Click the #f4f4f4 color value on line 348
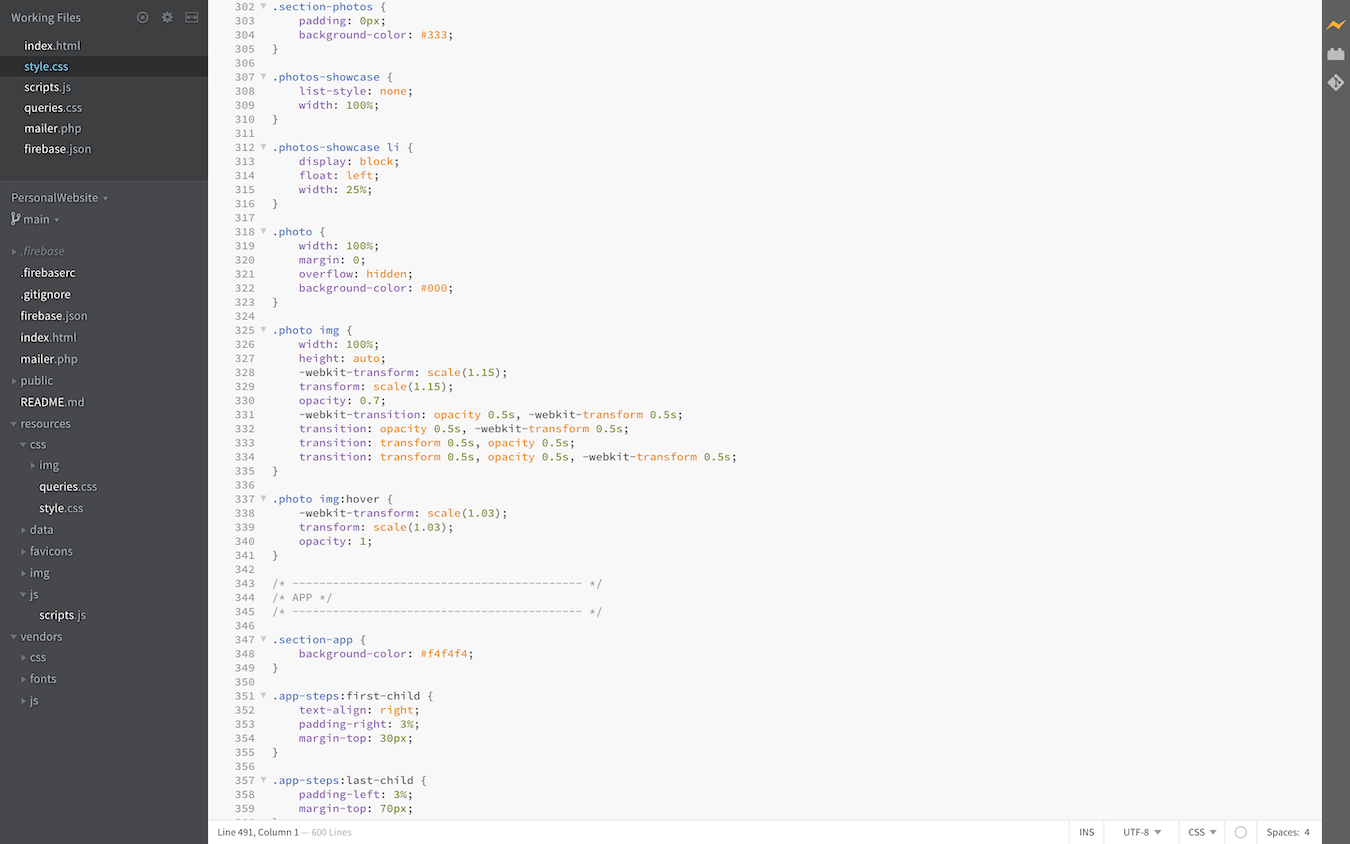The width and height of the screenshot is (1350, 844). 443,654
